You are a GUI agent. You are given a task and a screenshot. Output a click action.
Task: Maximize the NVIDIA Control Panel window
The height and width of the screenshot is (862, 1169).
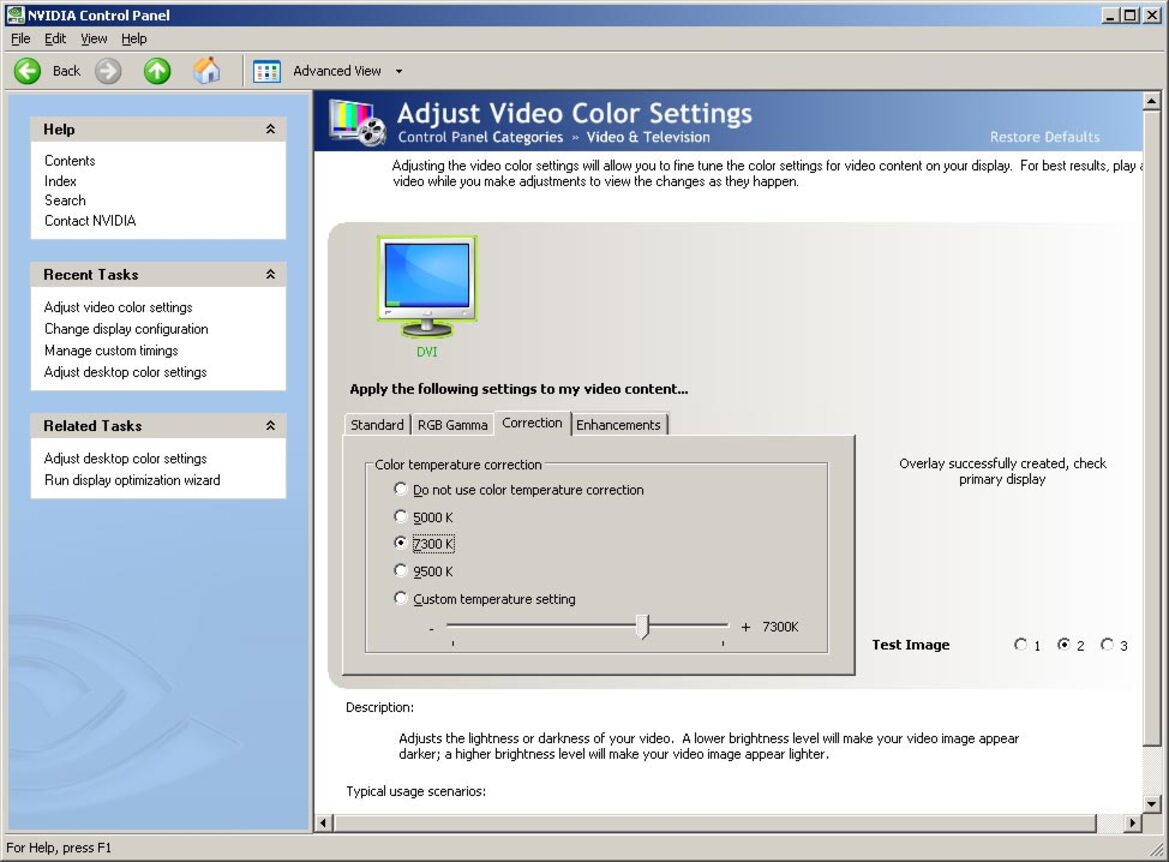[x=1130, y=15]
